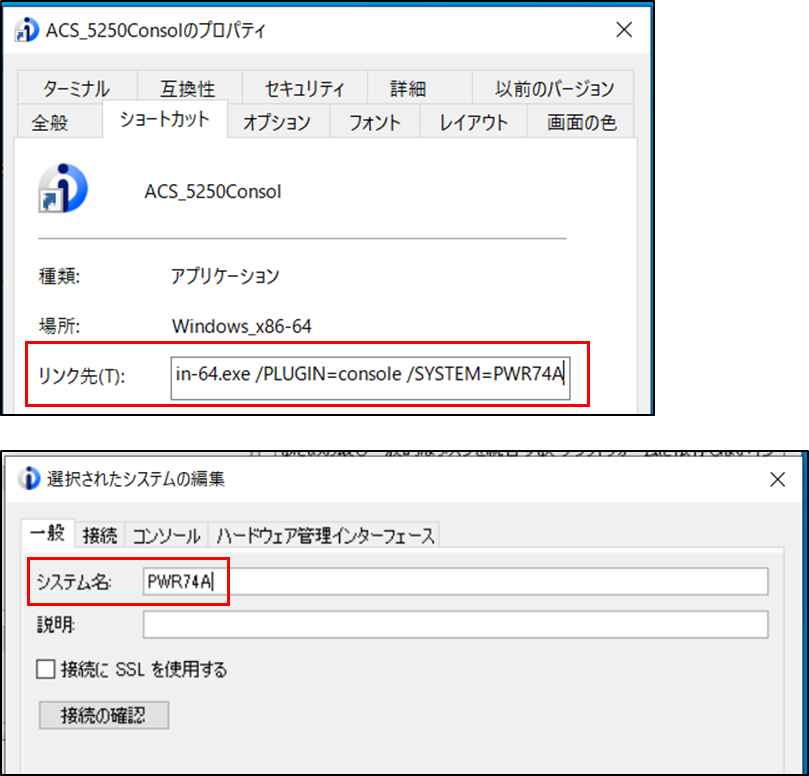Select the 一般 tab in system edit dialog

[x=48, y=533]
